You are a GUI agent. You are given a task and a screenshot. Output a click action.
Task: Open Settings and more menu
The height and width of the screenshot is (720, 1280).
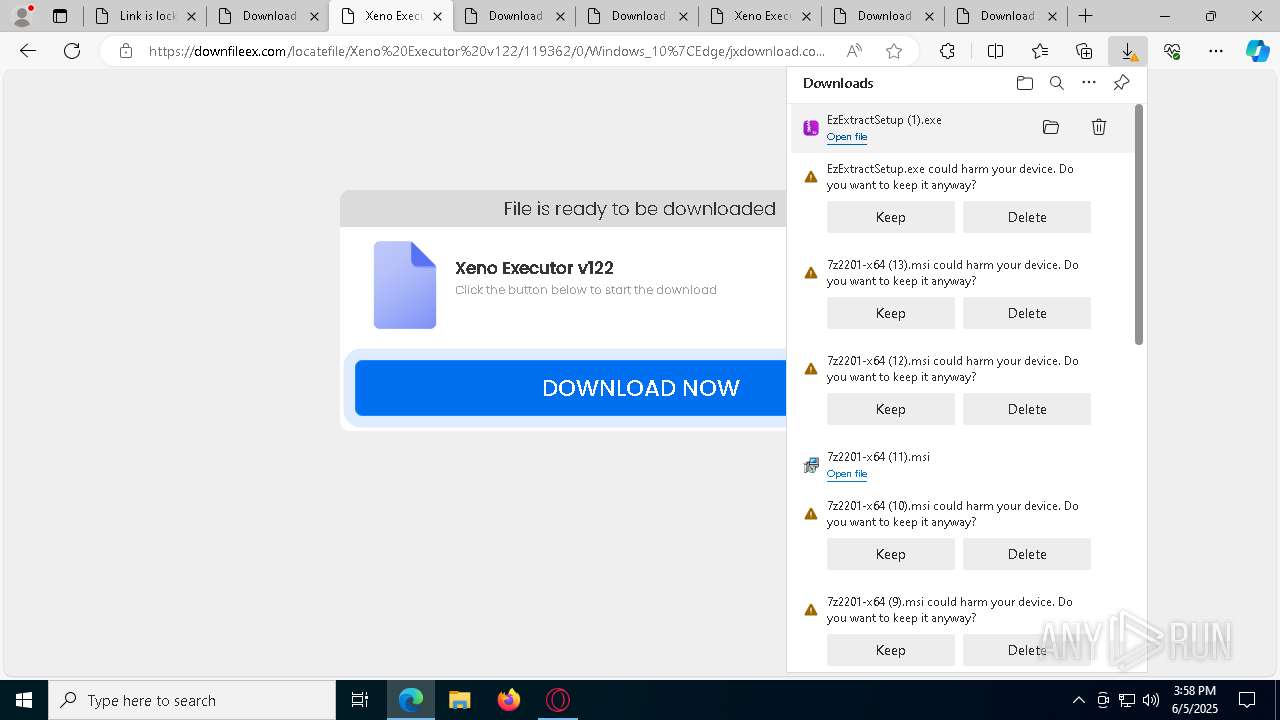tap(1216, 51)
